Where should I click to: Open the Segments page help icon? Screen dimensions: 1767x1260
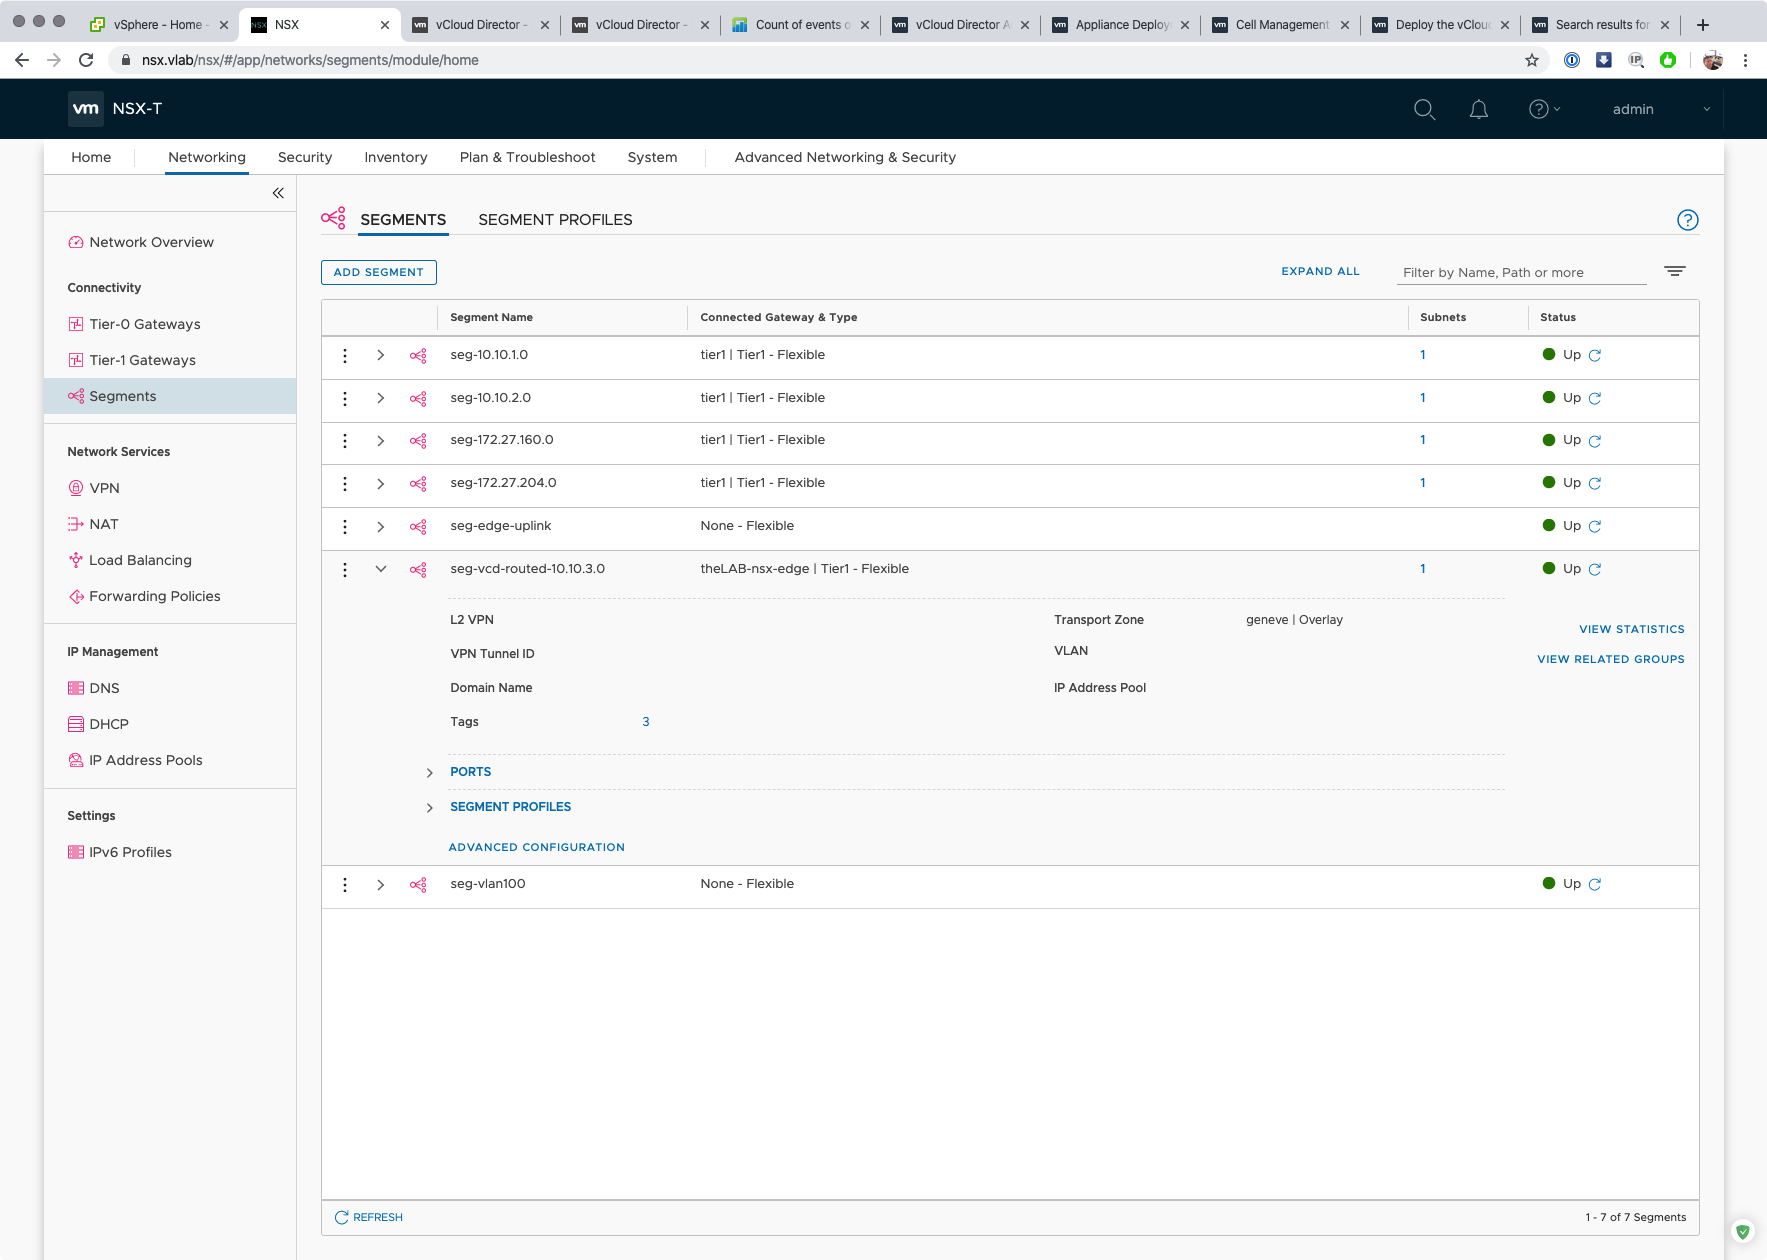point(1688,220)
